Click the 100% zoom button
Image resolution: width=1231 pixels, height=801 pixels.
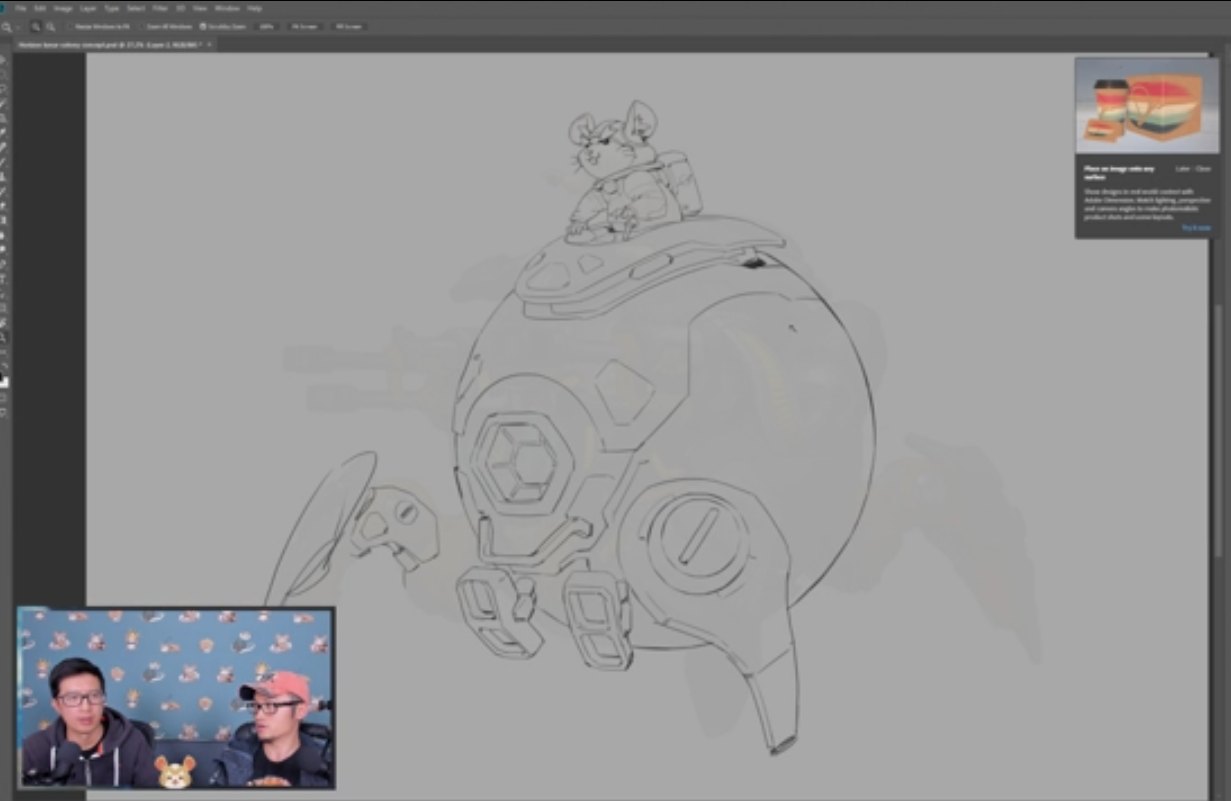266,26
